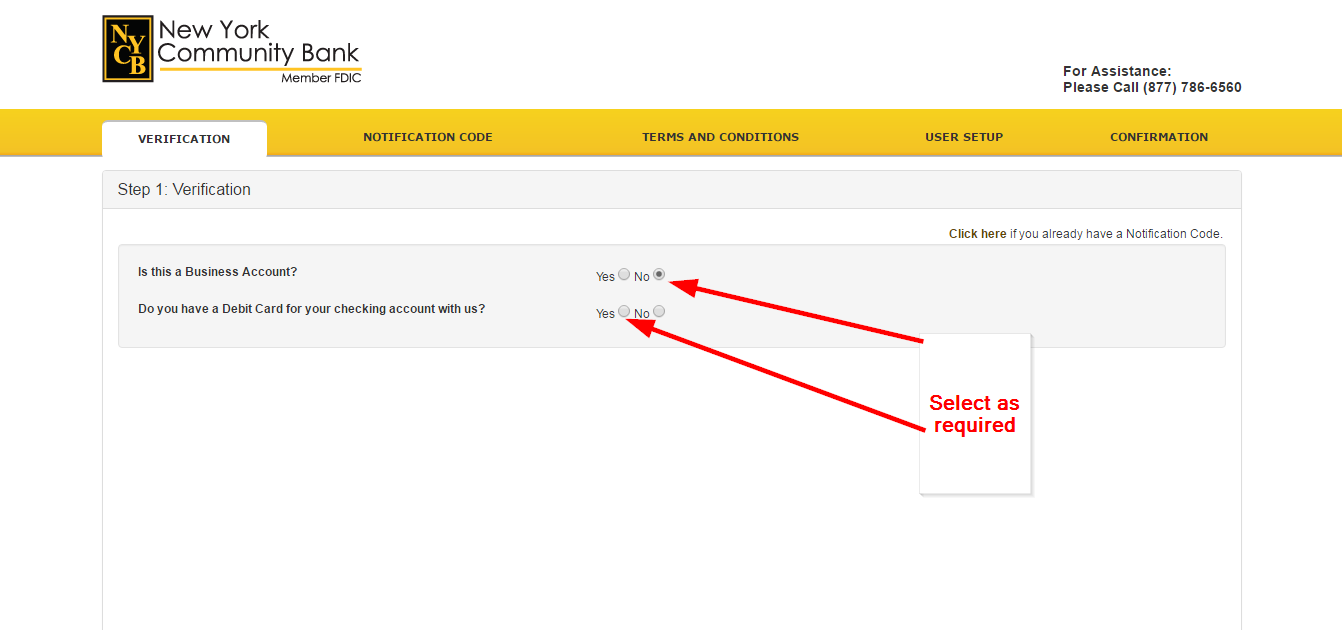Open the CONFIRMATION tab

point(1158,136)
